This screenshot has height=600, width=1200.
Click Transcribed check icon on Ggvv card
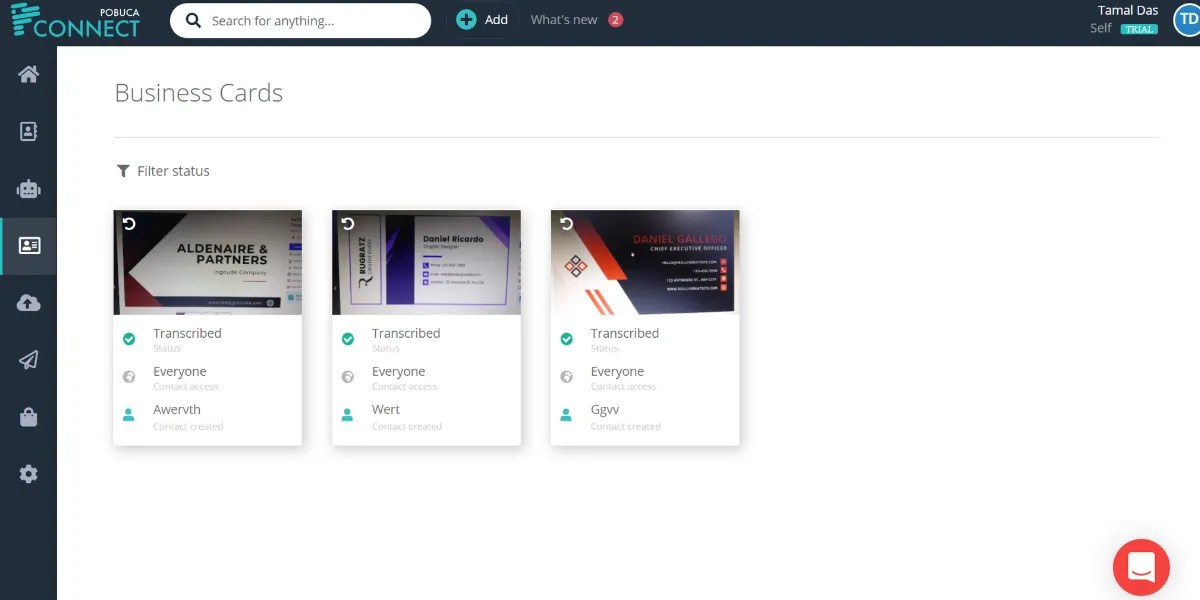click(x=567, y=339)
